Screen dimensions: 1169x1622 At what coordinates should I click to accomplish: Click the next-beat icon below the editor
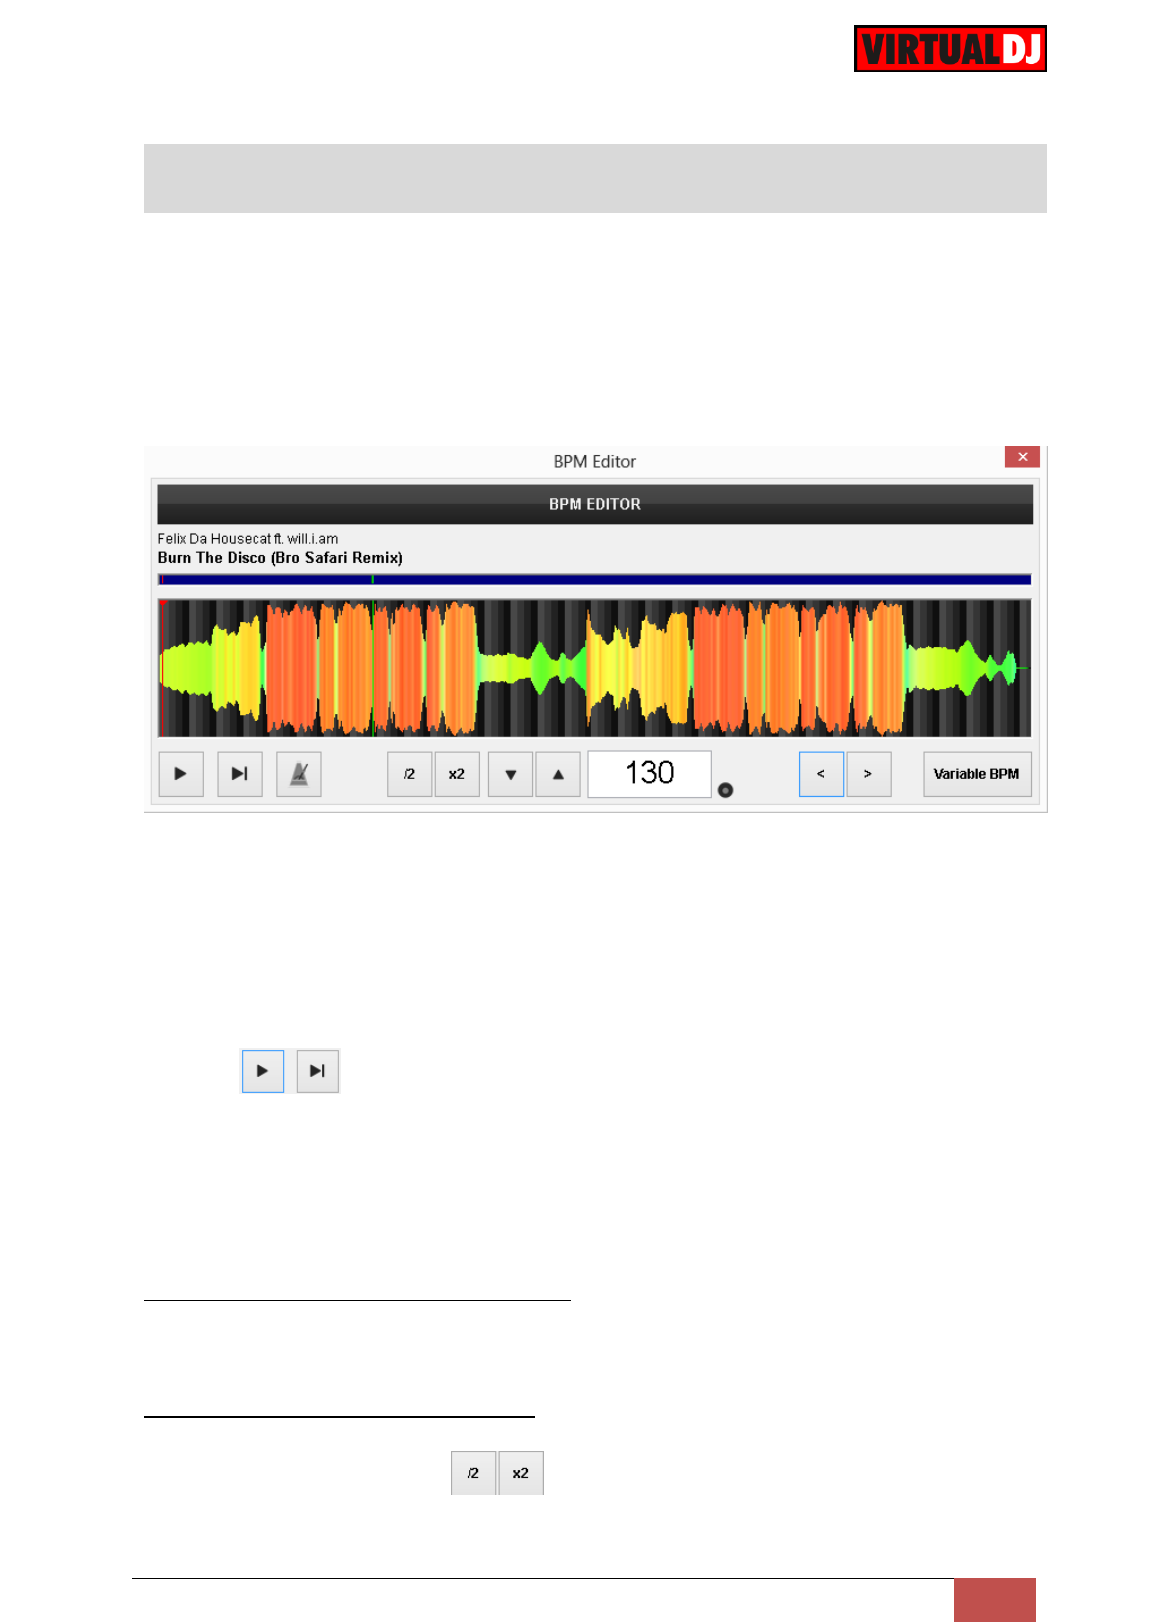coord(318,1071)
